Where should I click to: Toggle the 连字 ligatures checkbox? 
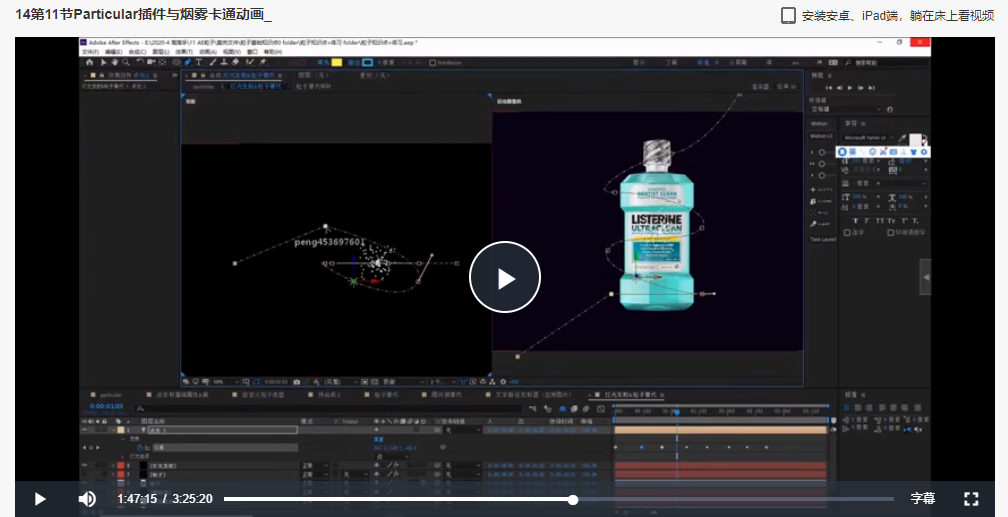(x=847, y=232)
